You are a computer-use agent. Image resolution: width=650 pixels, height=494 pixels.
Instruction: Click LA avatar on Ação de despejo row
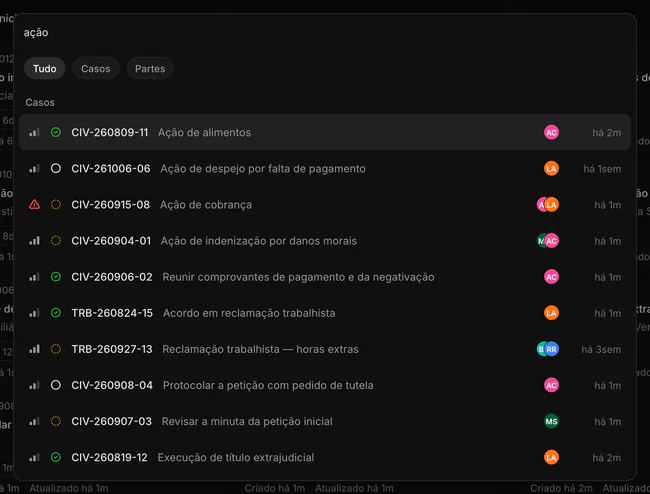point(551,169)
